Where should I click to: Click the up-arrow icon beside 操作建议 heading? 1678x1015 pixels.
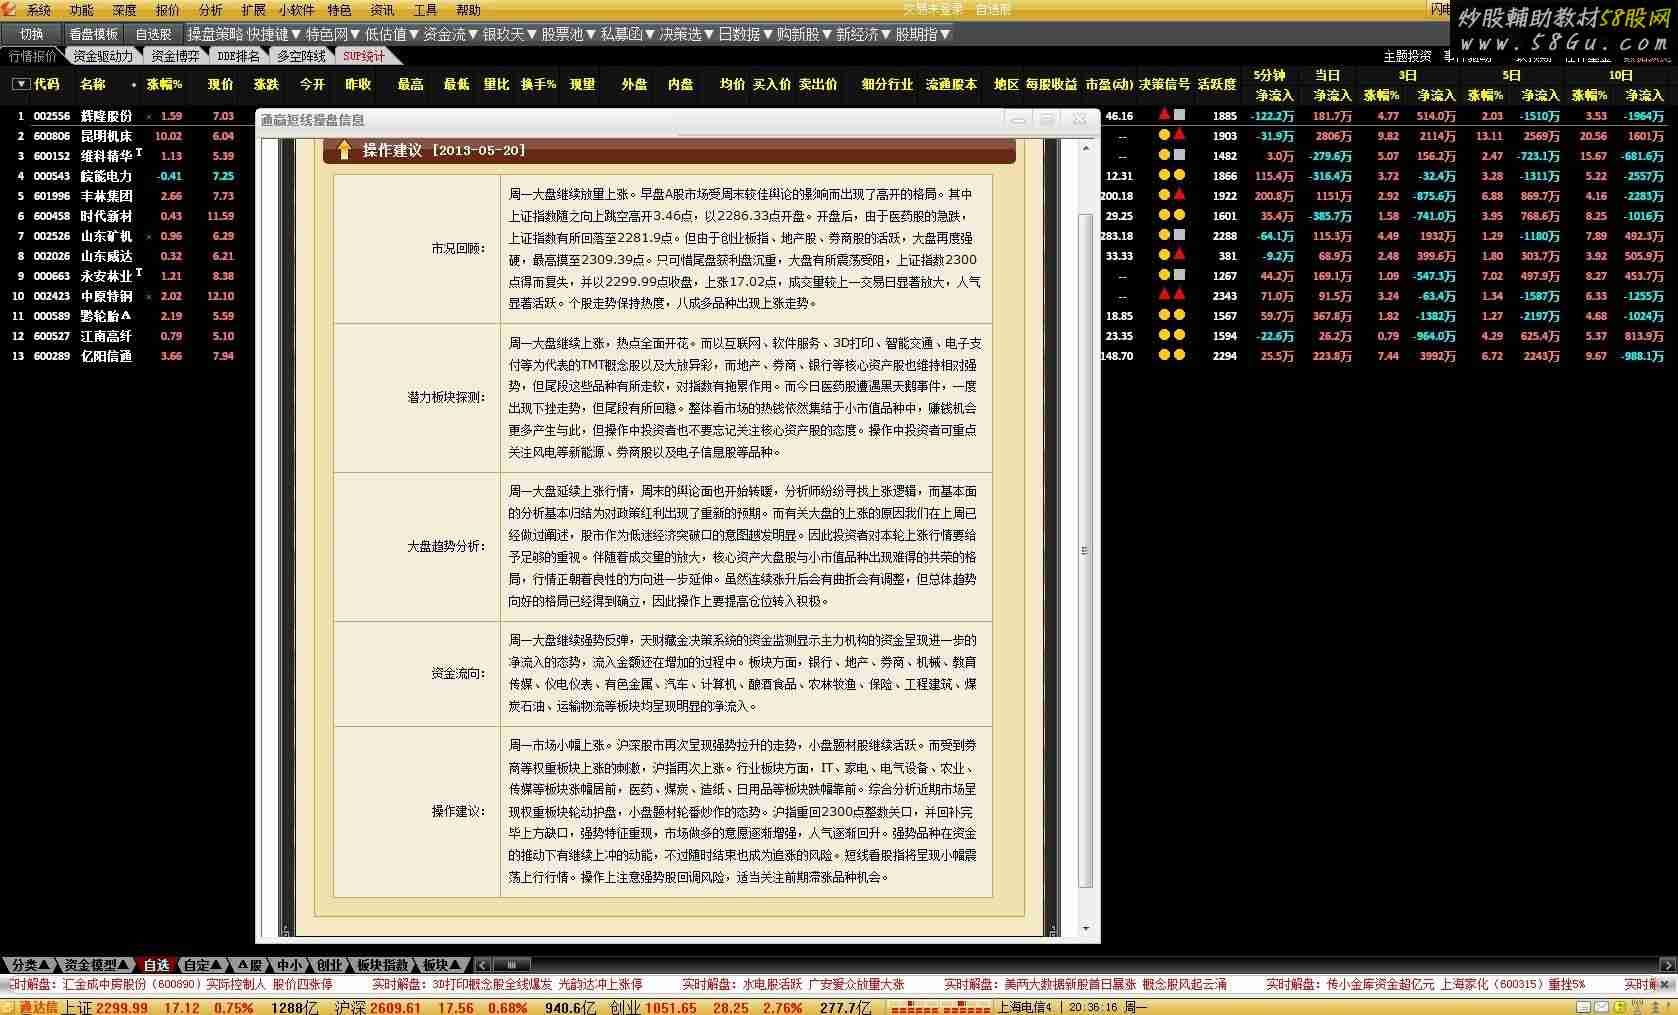tap(344, 150)
